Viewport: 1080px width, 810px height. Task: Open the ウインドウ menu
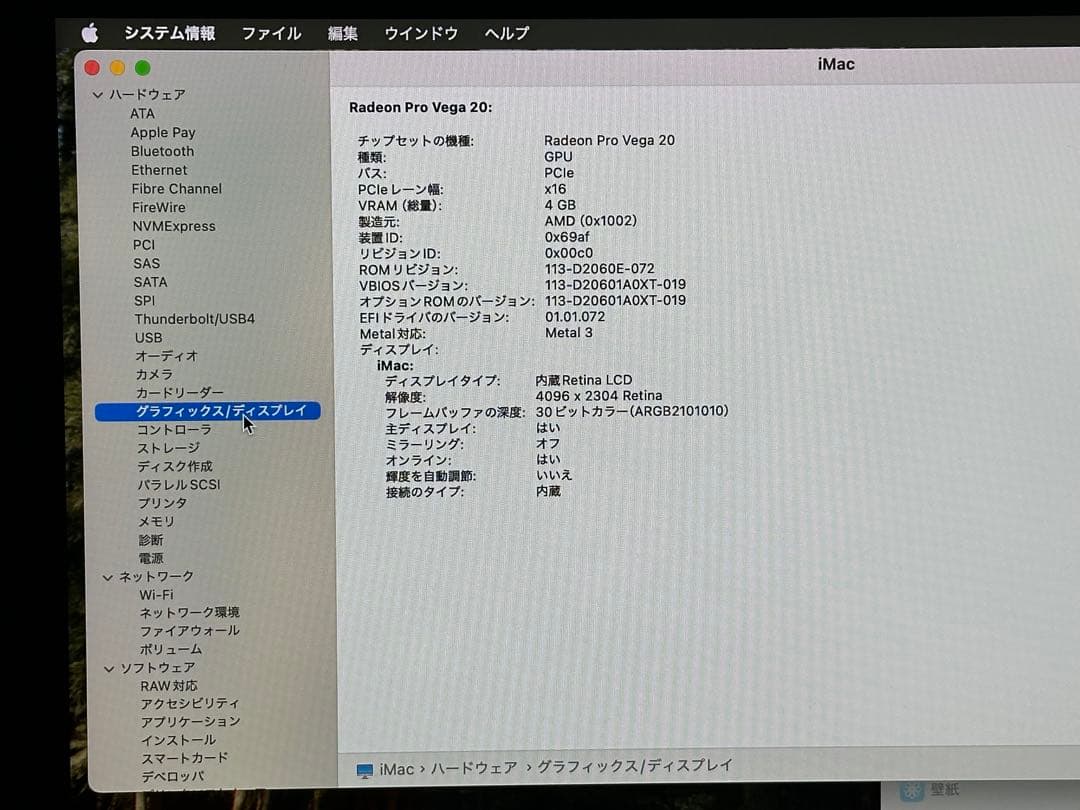click(420, 32)
